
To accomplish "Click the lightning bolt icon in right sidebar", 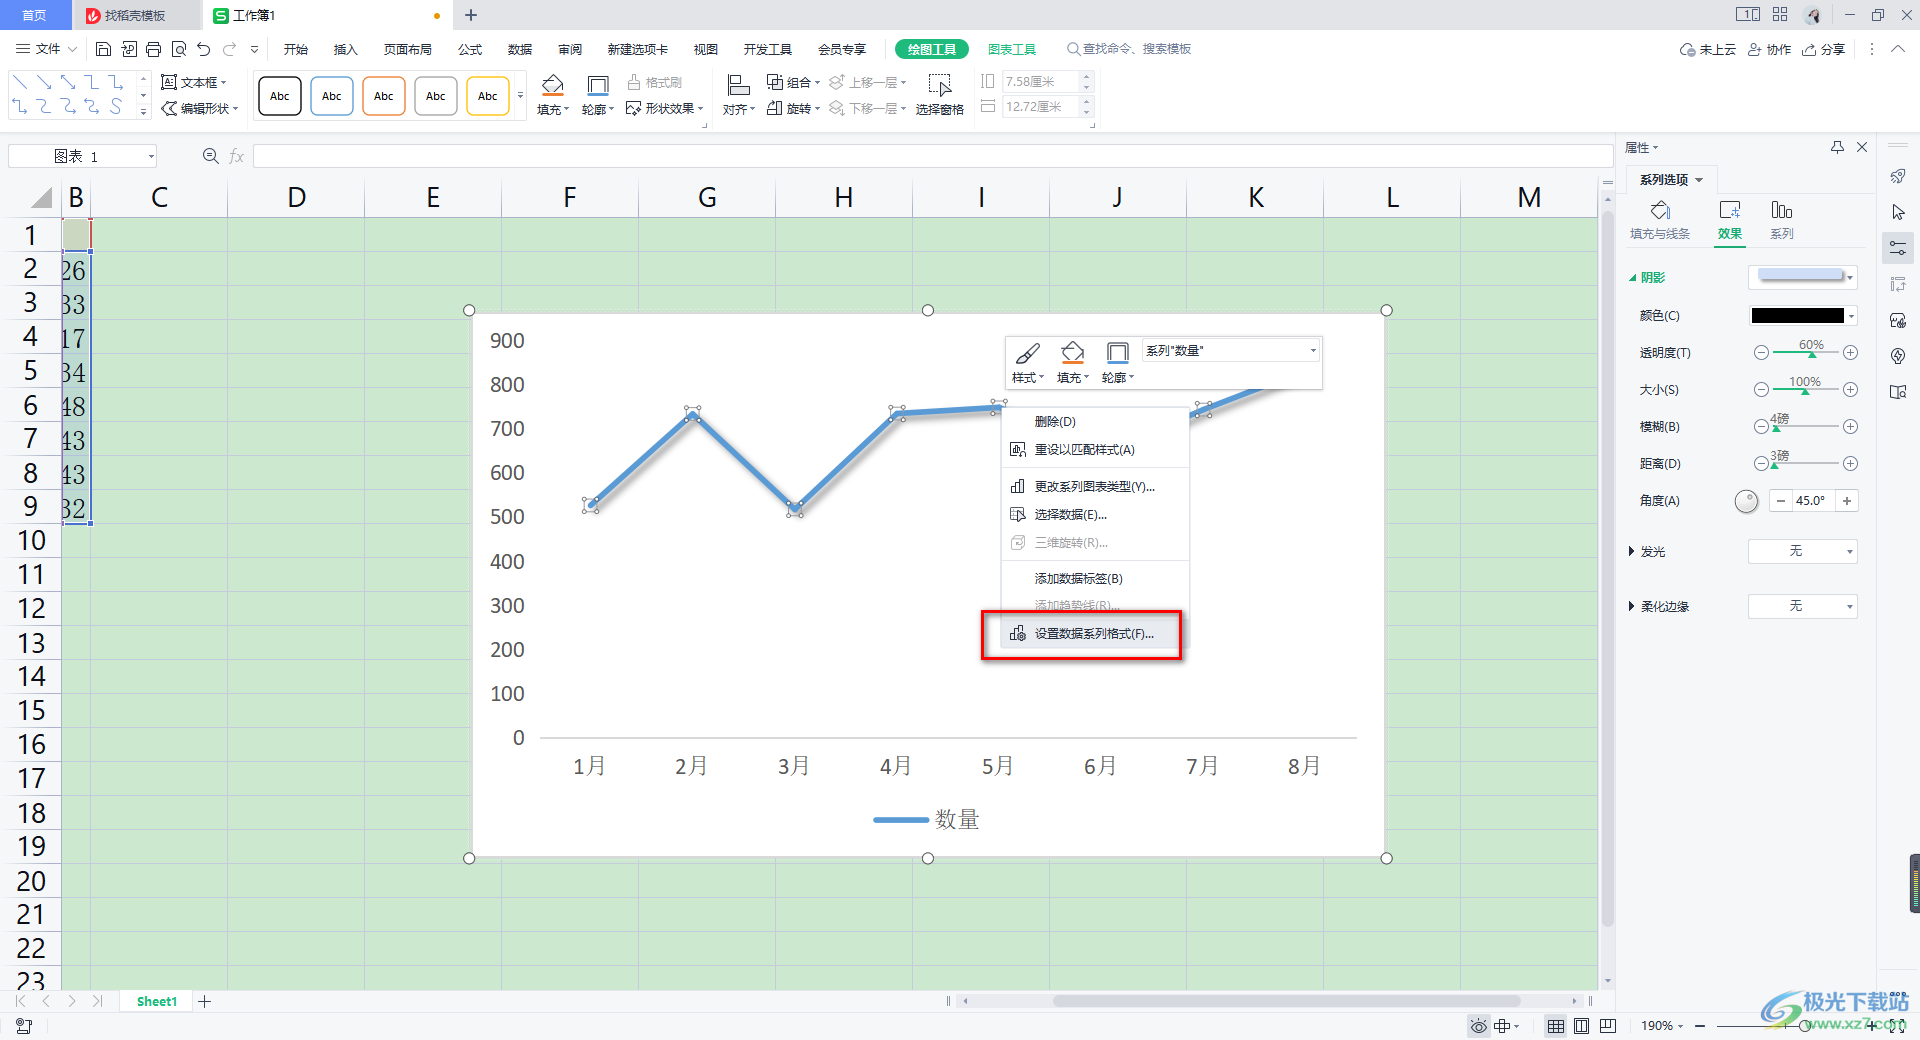I will point(1898,356).
